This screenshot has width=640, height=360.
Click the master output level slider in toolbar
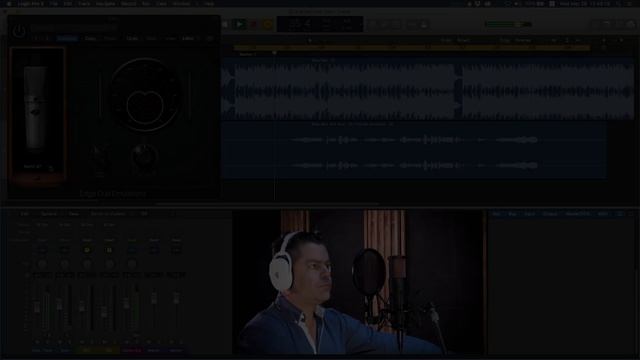pos(508,24)
